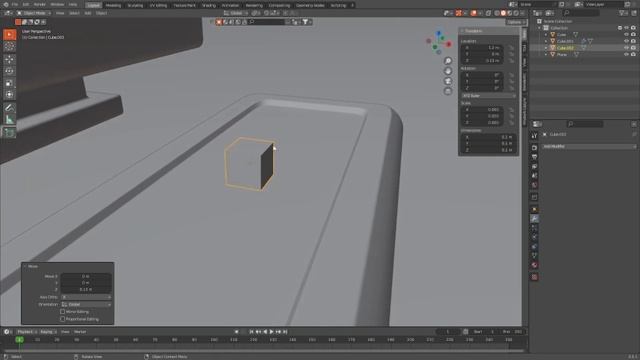
Task: Select the Cursor tool in toolbar
Action: [9, 47]
